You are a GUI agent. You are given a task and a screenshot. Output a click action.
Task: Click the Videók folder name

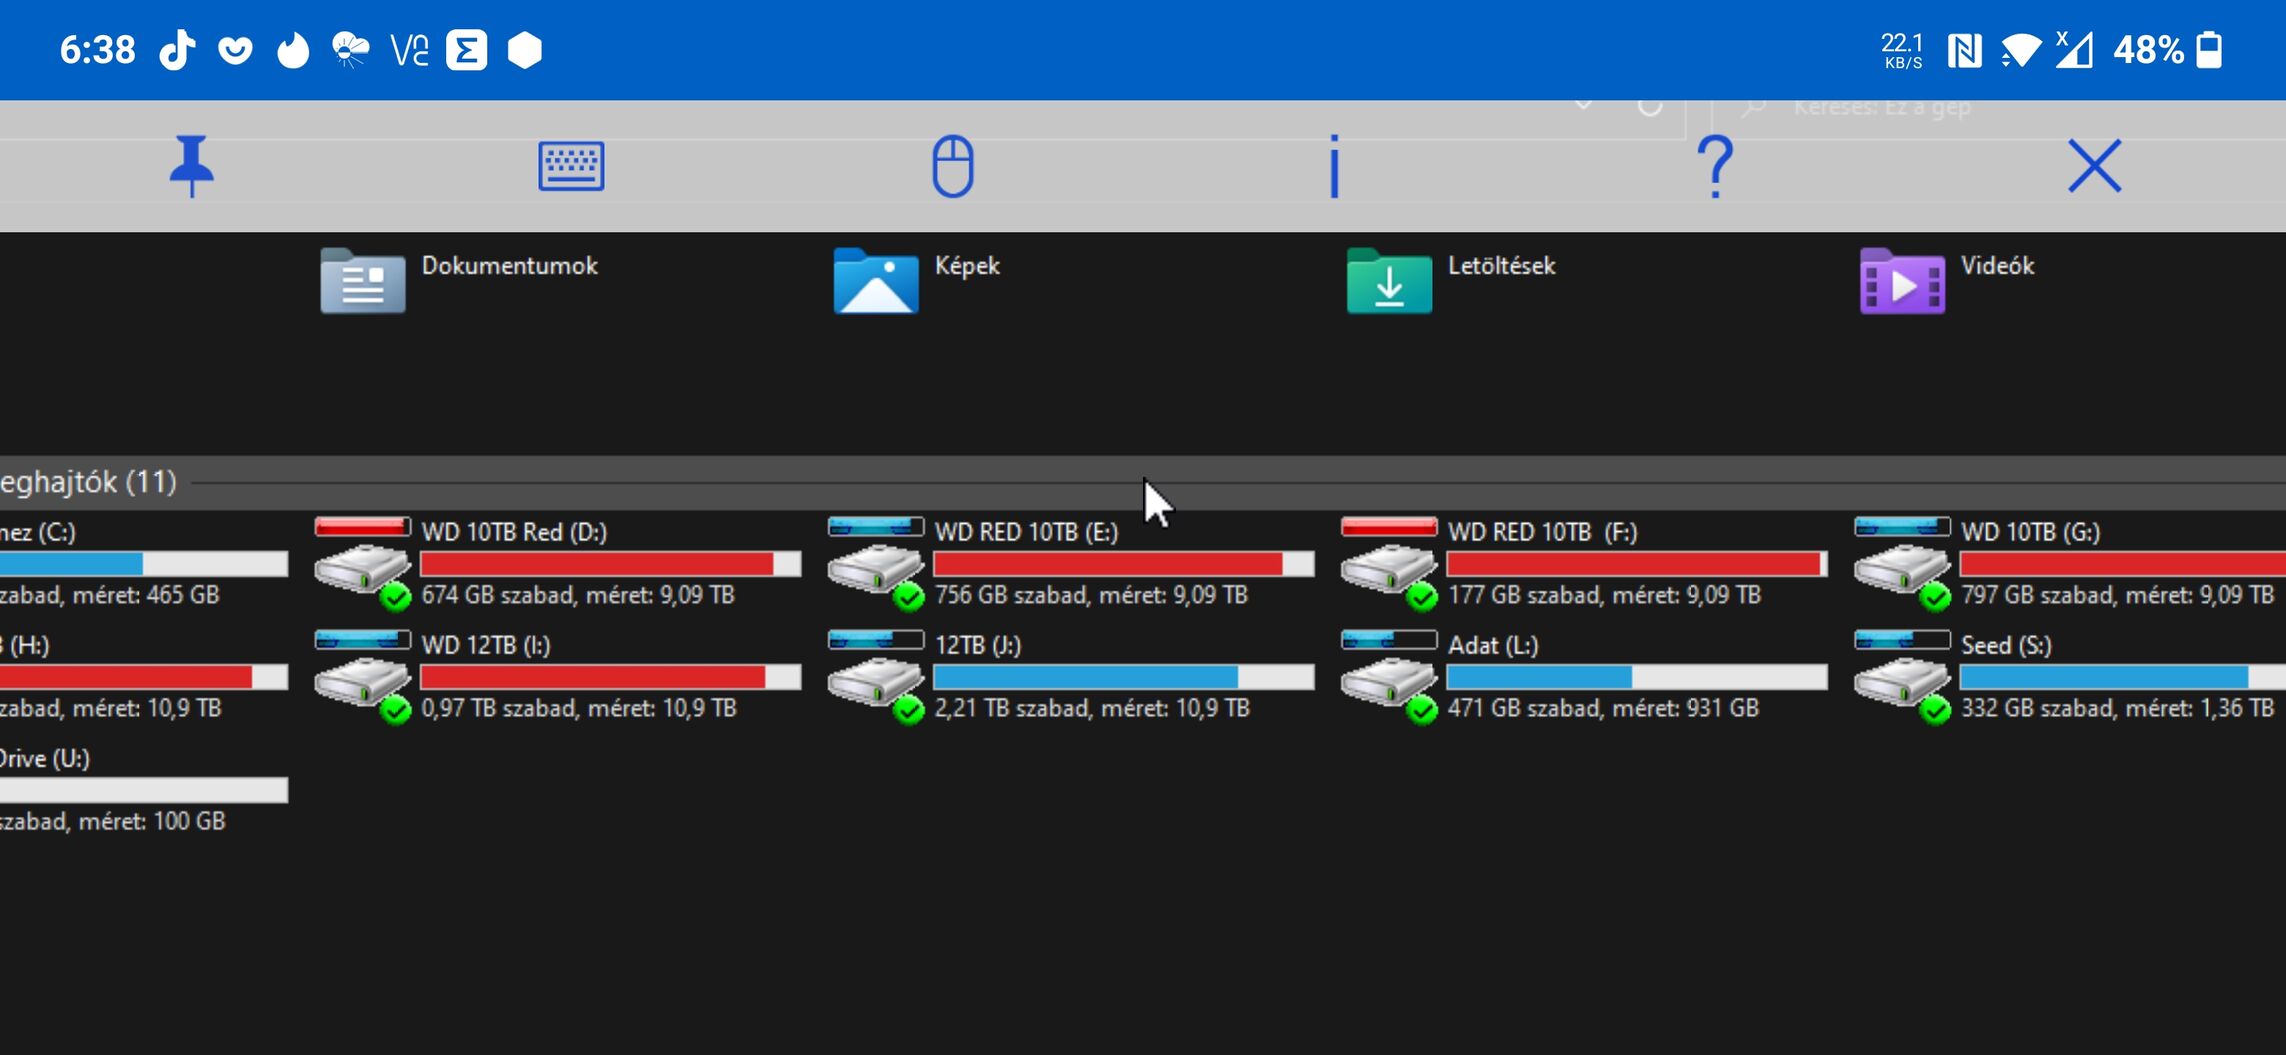(1997, 266)
